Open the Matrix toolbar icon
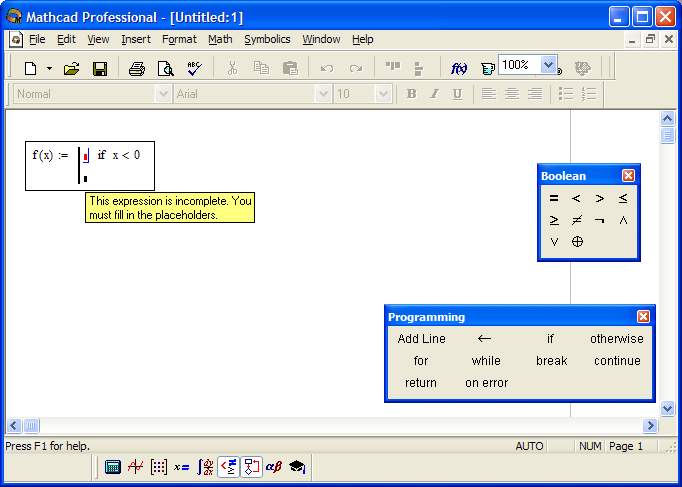 [x=159, y=467]
